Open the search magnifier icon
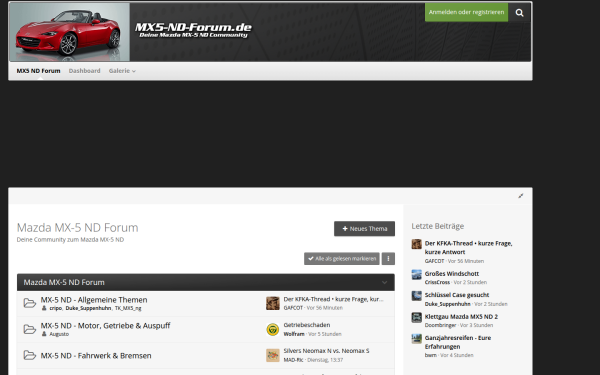Viewport: 600px width, 375px height. click(519, 13)
